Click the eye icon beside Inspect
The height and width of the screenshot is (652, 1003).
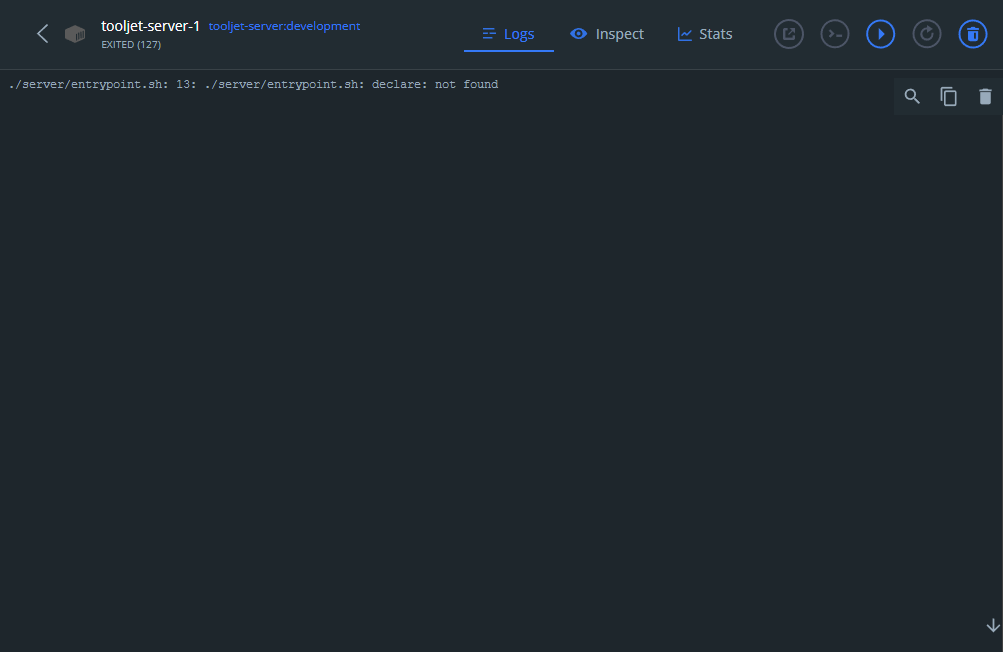tap(578, 33)
